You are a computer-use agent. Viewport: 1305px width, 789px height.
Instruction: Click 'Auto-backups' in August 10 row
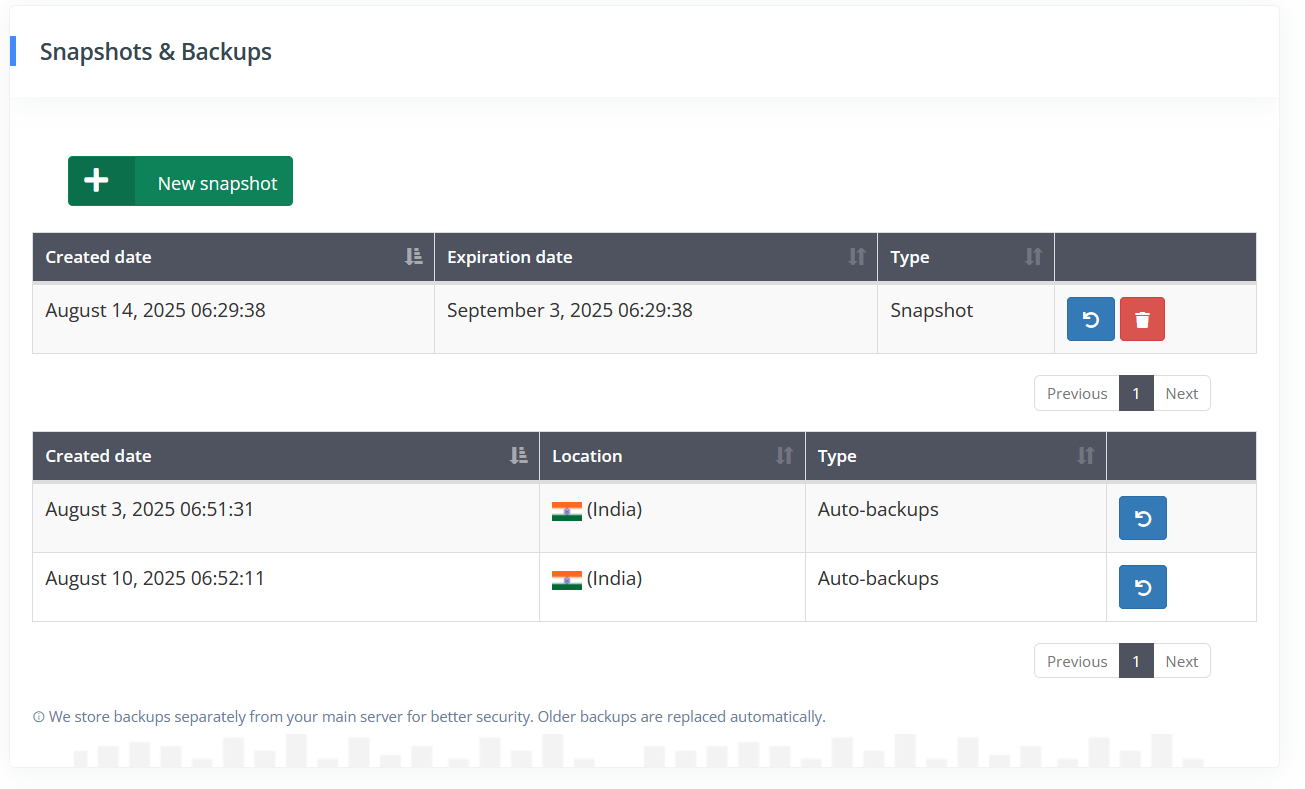tap(878, 579)
